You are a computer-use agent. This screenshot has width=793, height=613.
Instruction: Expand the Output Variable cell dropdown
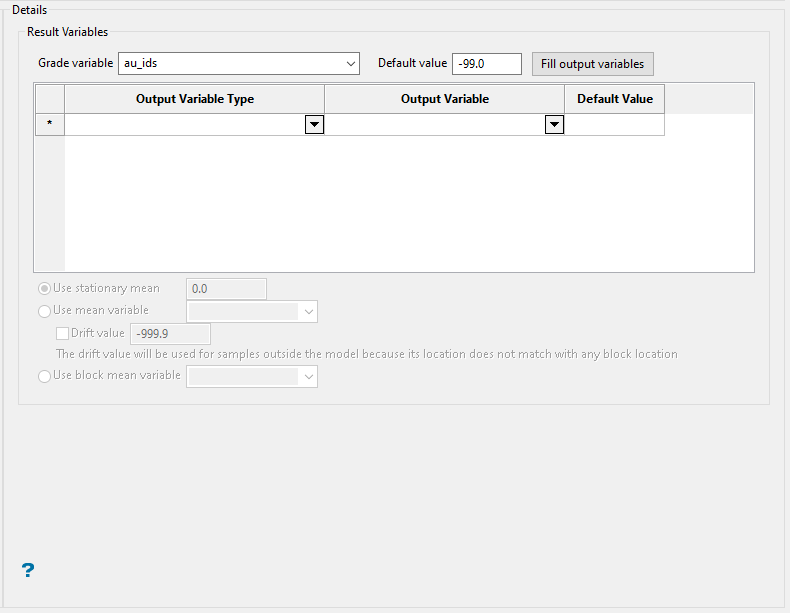click(x=554, y=125)
